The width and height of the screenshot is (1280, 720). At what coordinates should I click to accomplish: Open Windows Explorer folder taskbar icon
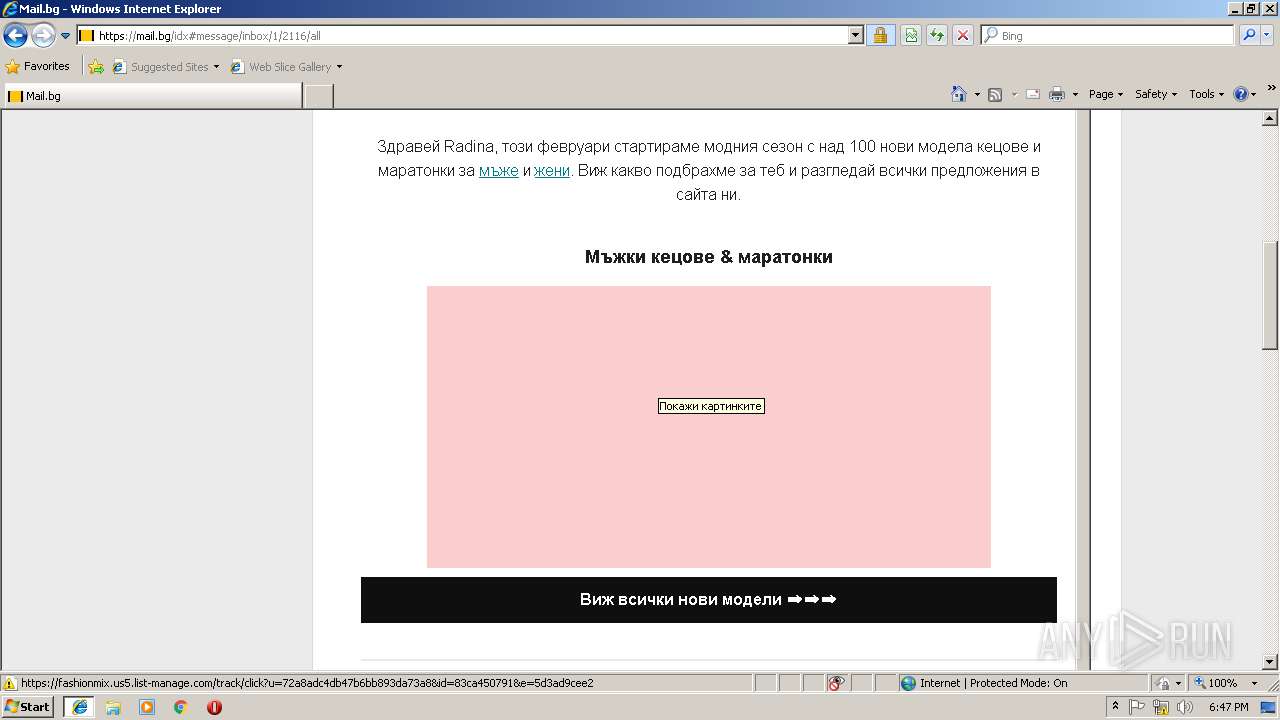click(x=113, y=707)
